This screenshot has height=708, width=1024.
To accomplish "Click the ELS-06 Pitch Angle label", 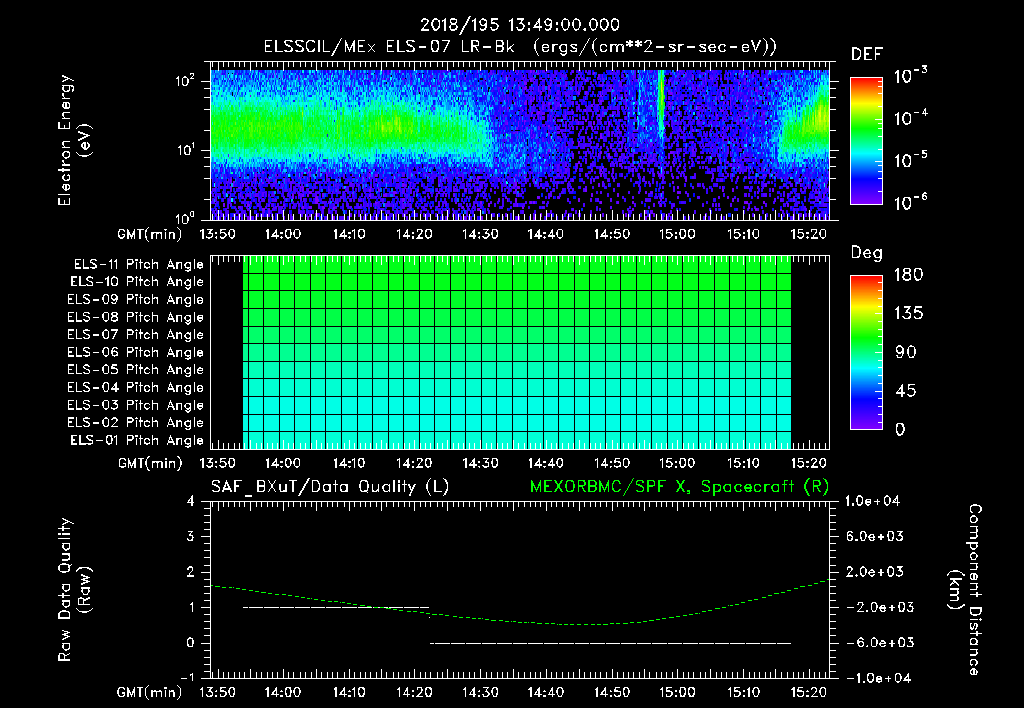I will click(x=135, y=352).
